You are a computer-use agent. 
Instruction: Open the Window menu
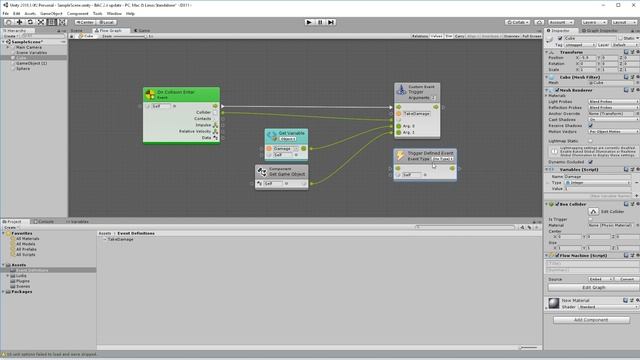pos(114,13)
